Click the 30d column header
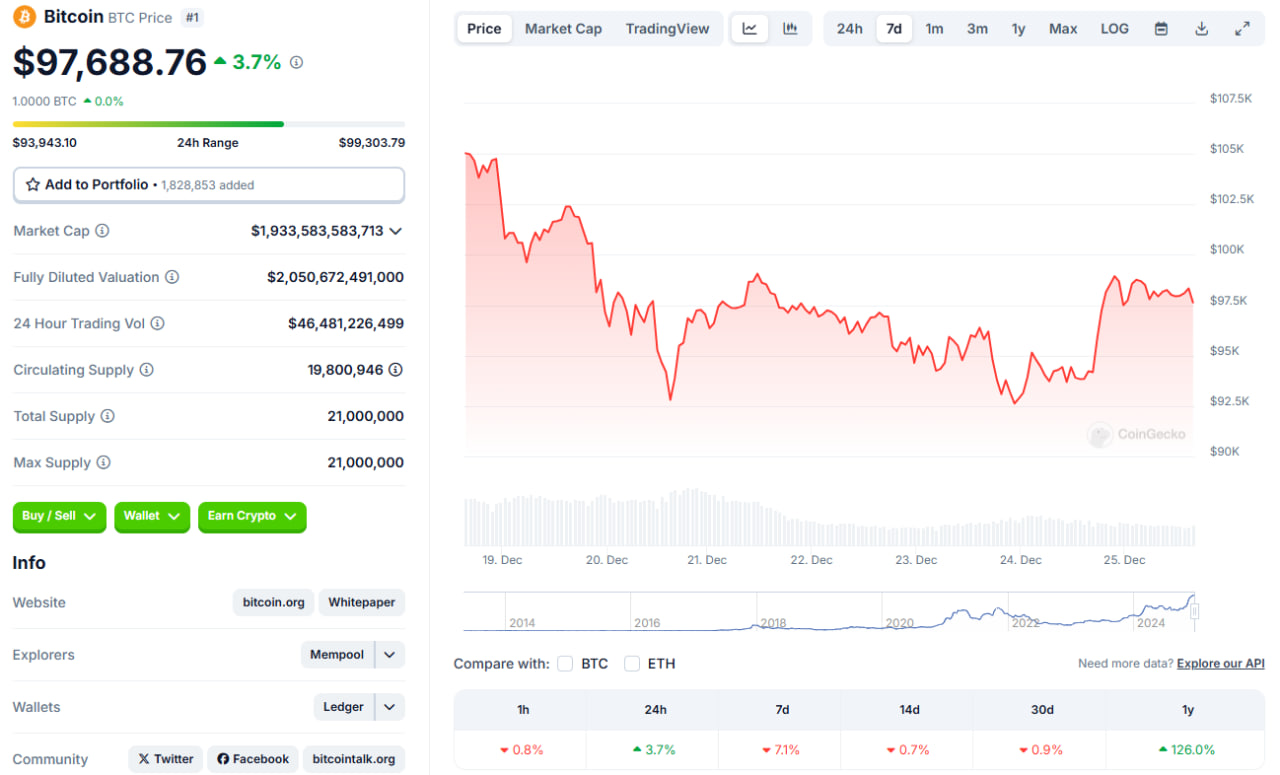The image size is (1280, 775). 1042,710
